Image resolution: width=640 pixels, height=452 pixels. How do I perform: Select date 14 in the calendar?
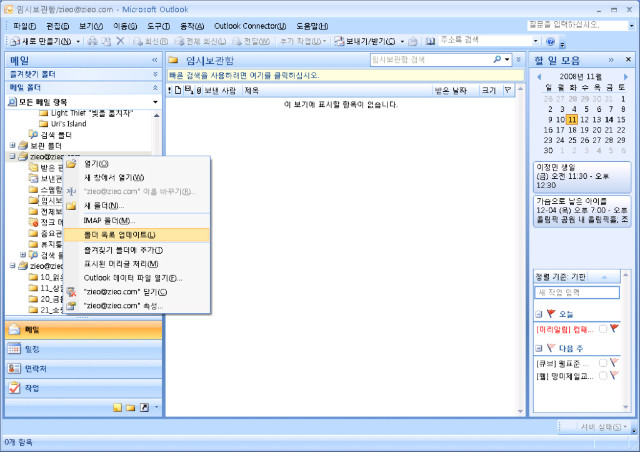click(609, 120)
